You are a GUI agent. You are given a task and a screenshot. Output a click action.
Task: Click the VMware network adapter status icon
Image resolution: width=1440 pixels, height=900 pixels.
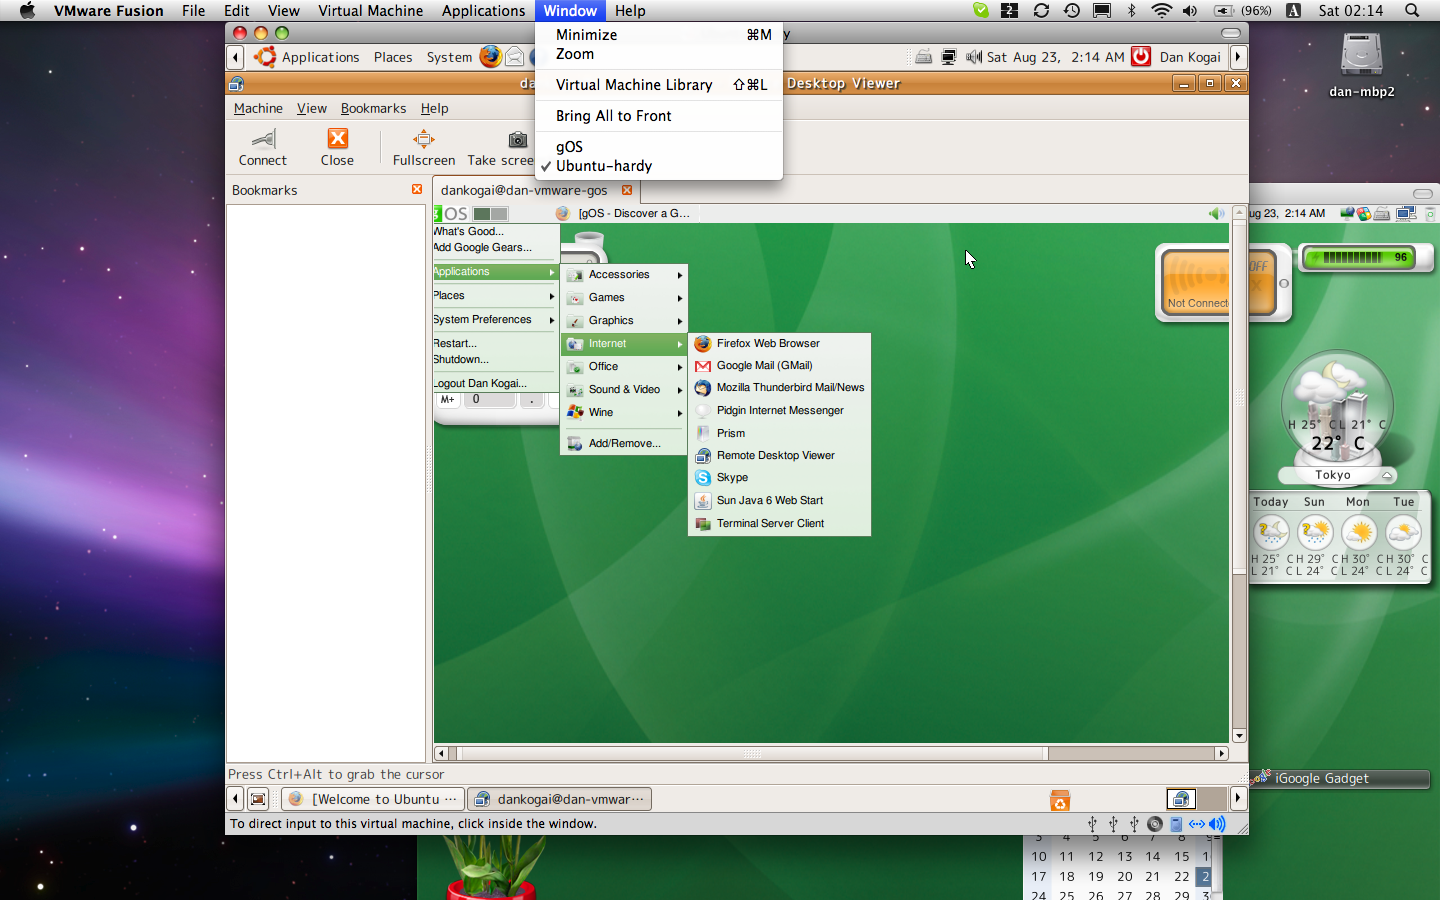(1196, 824)
